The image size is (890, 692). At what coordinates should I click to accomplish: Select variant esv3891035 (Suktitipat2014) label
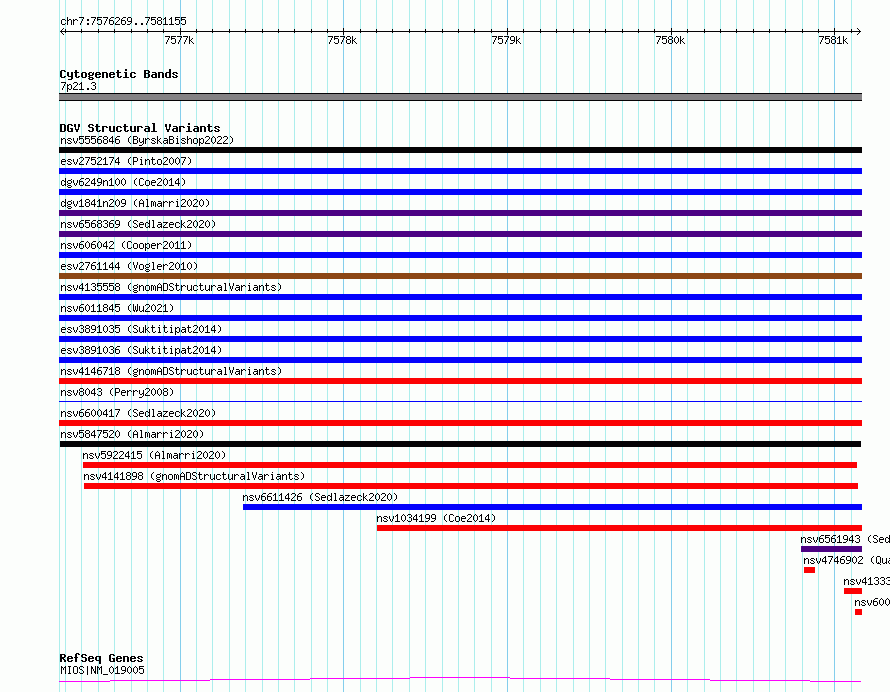141,329
